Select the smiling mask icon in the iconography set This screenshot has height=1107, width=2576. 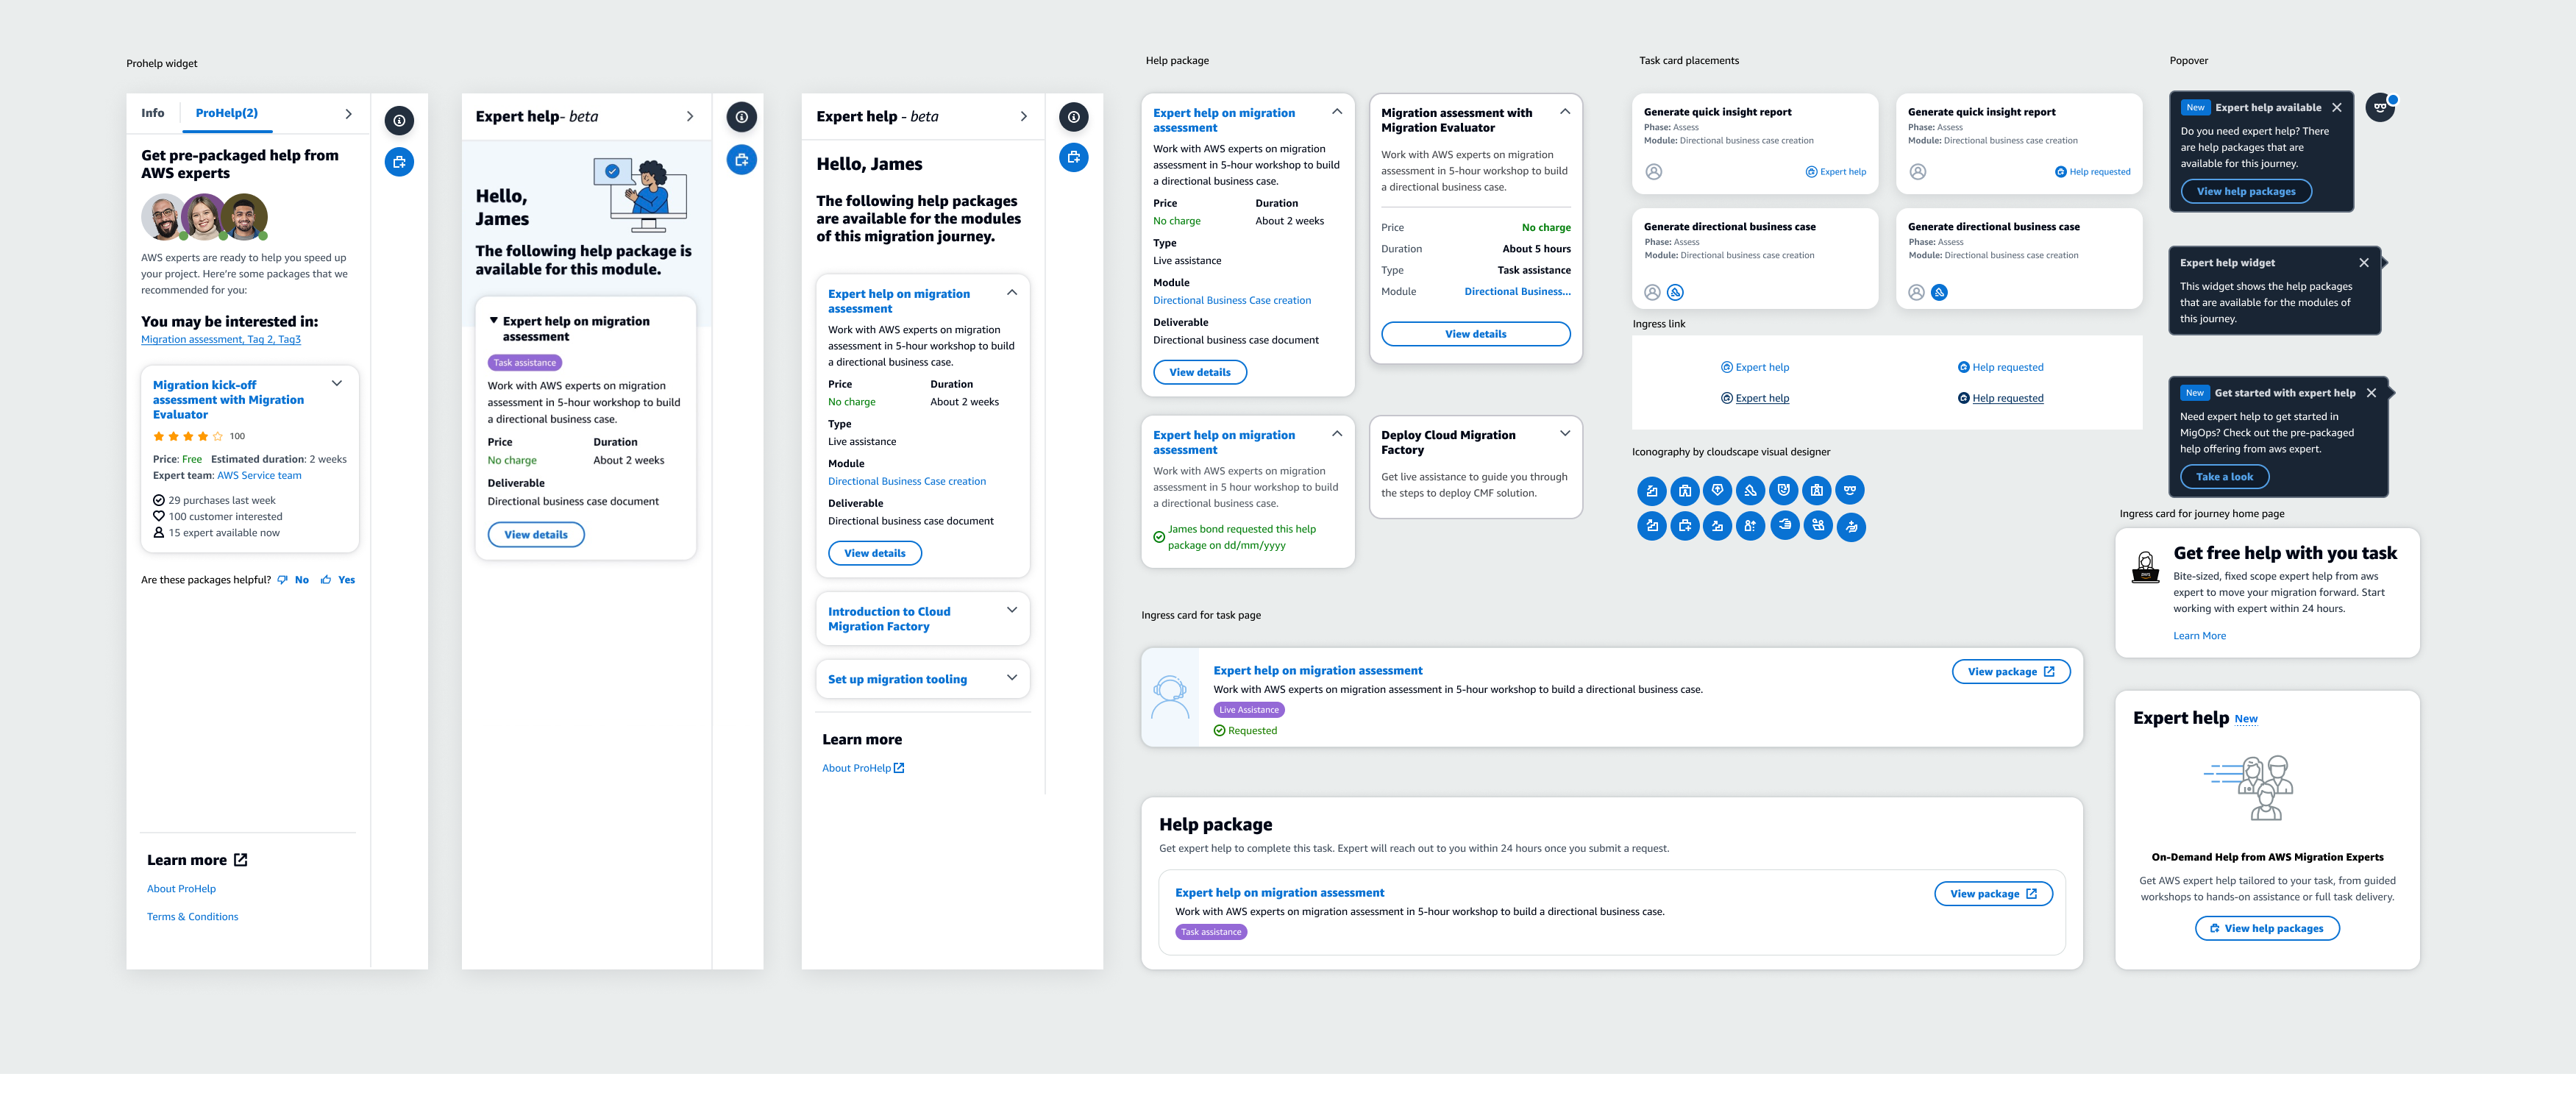click(x=1784, y=490)
